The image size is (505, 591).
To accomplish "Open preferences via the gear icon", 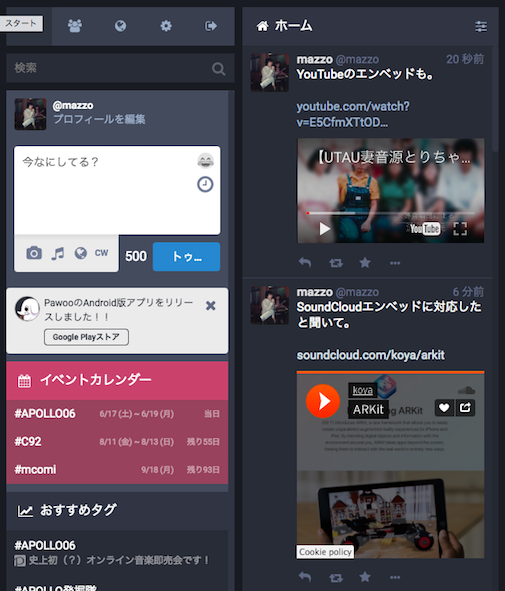I will 166,26.
